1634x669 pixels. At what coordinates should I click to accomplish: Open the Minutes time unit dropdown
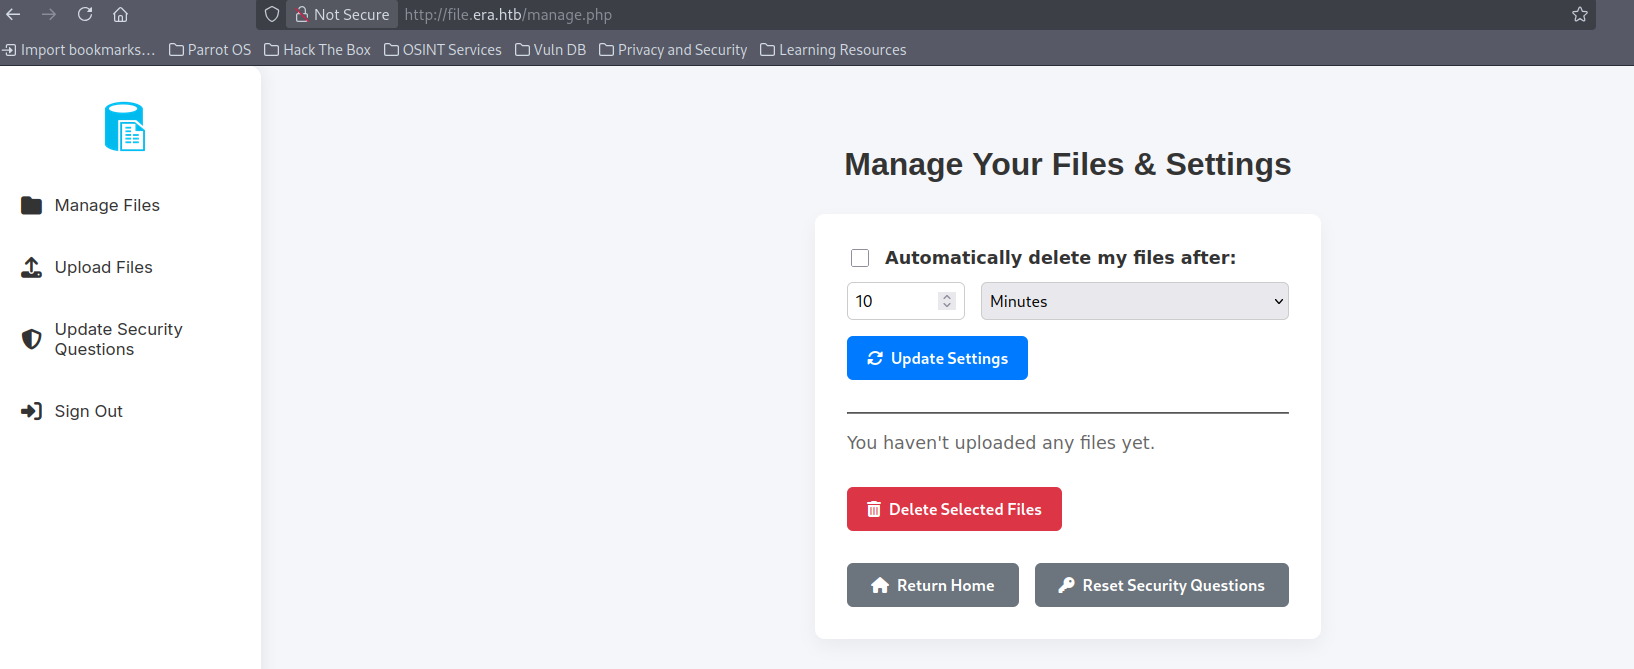coord(1134,301)
